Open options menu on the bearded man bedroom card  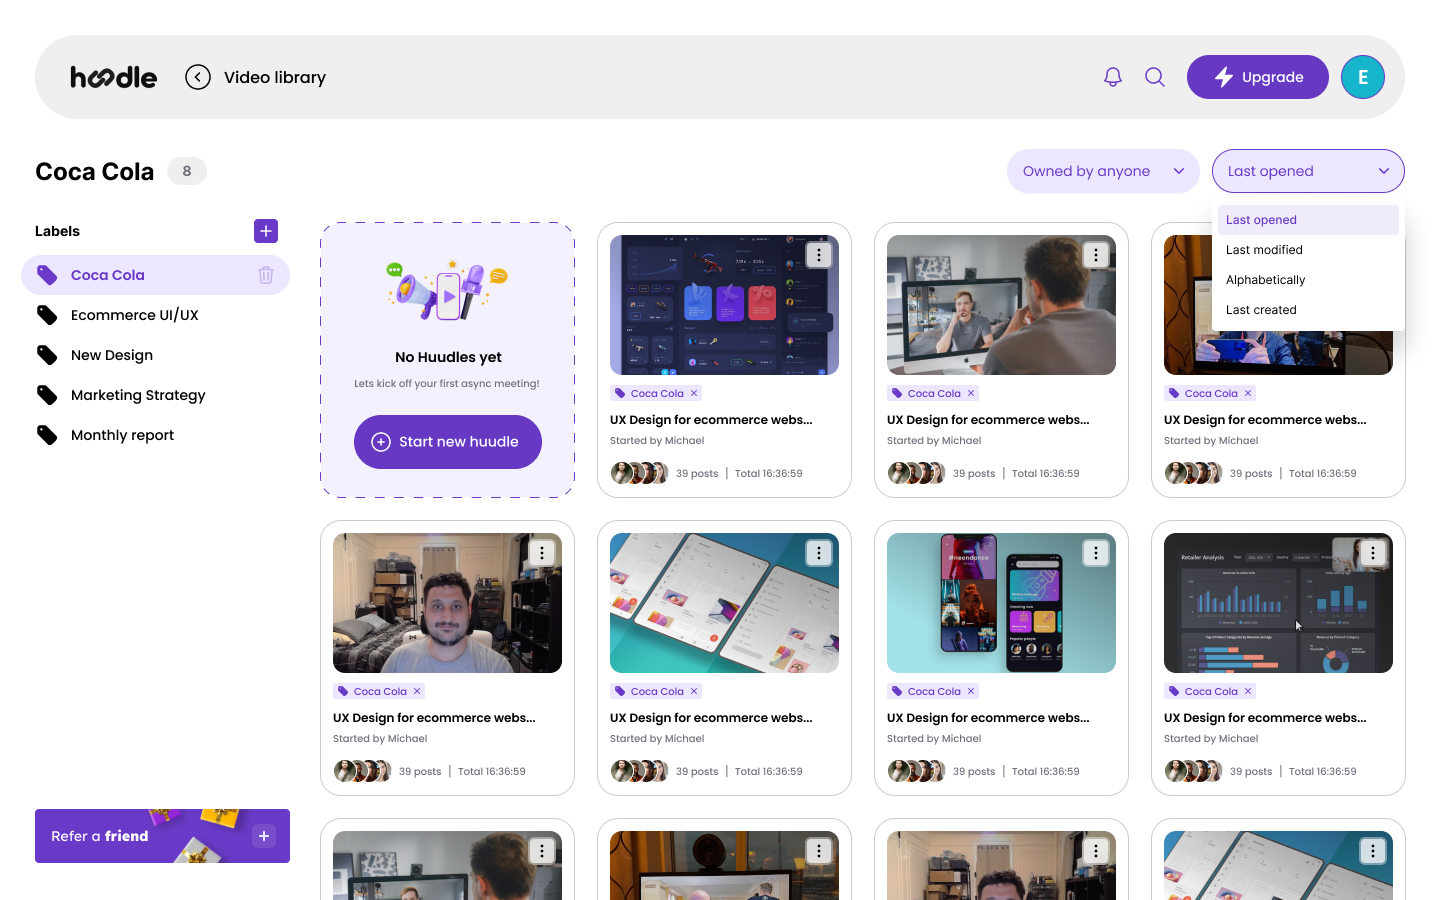click(x=542, y=553)
